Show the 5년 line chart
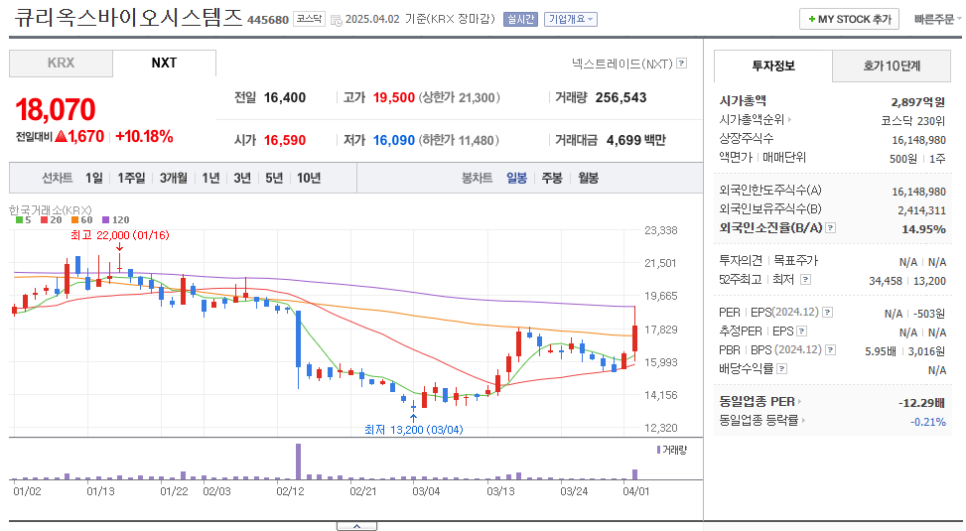Screen dimensions: 966x531 (x=274, y=178)
